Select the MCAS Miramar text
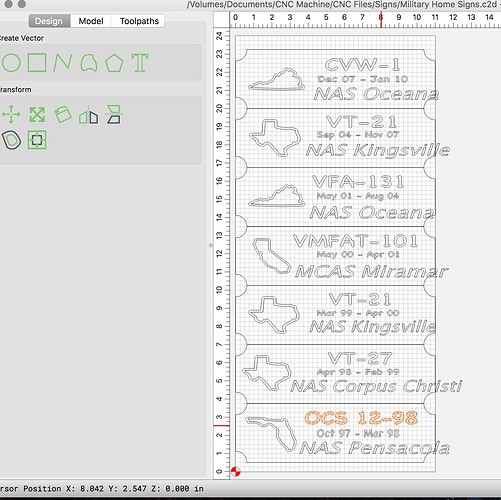Viewport: 501px width, 500px height. pos(371,271)
